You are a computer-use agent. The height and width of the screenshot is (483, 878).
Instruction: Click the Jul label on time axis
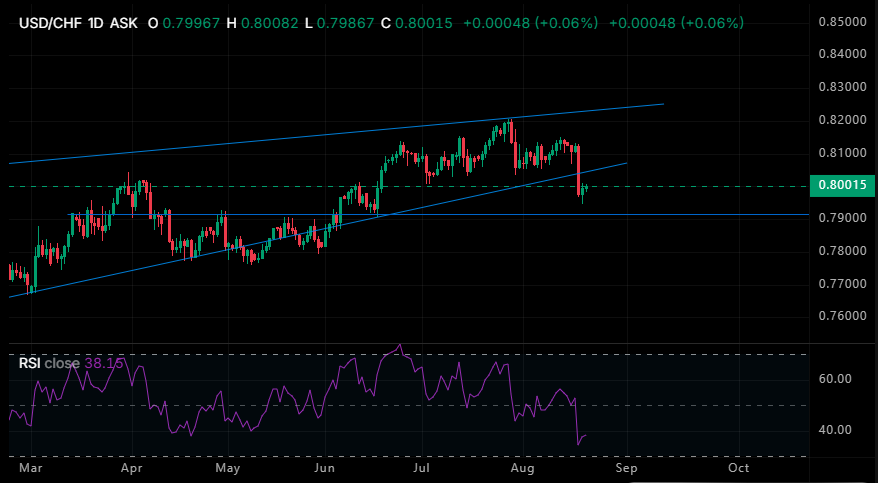tap(420, 467)
